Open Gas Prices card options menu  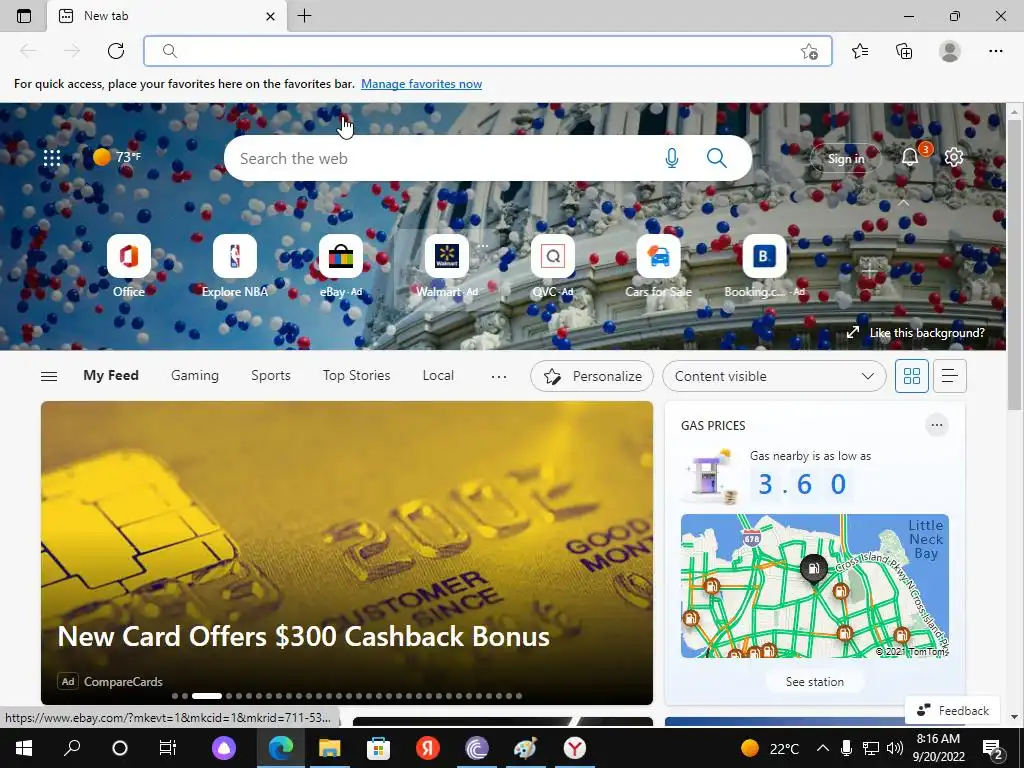pos(936,425)
